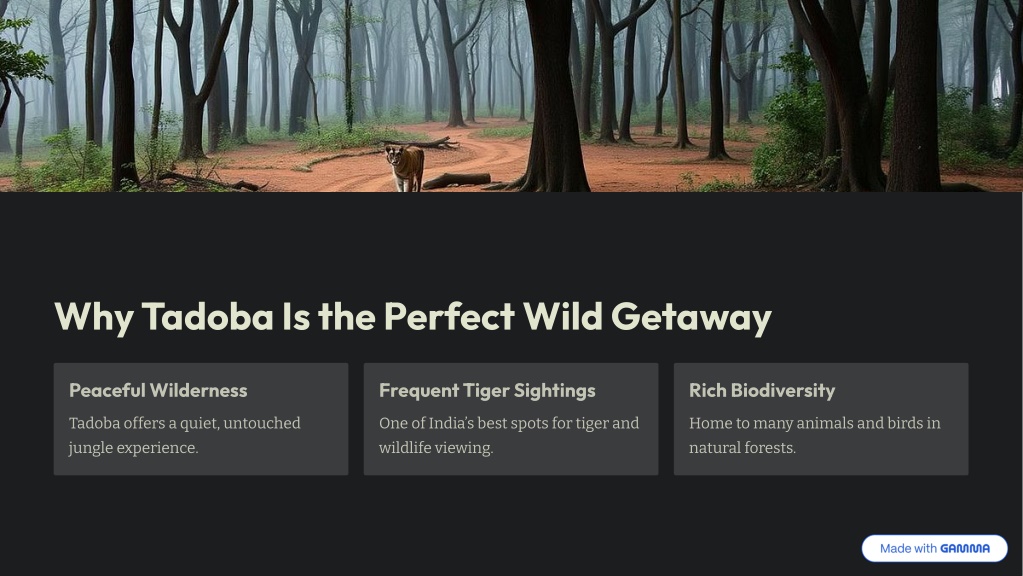Click the word 'Getaway' in the slide title
Screen dimensions: 1023x576
tap(692, 318)
